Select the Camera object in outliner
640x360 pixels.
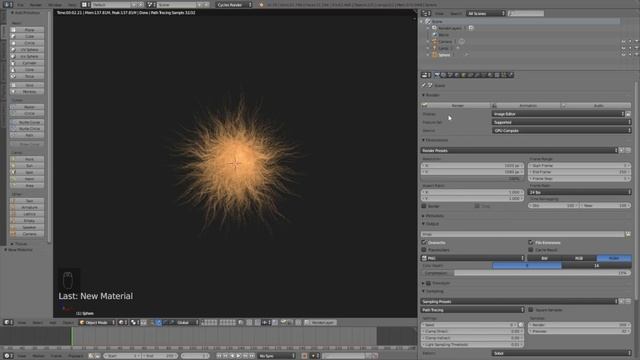pos(445,41)
